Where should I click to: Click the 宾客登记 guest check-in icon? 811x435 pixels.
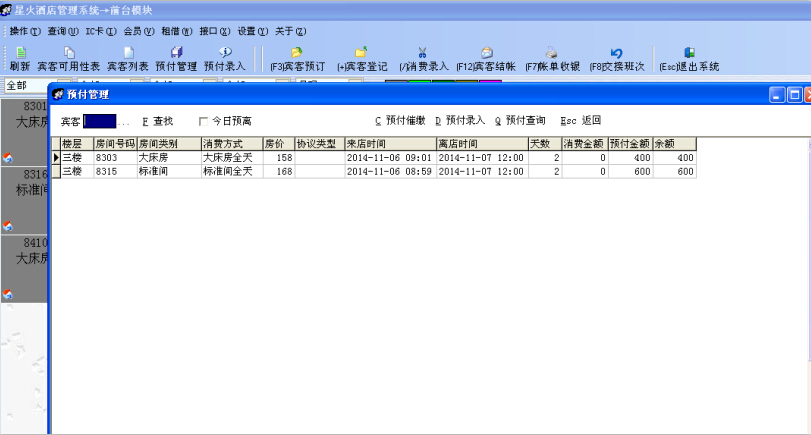[x=362, y=58]
